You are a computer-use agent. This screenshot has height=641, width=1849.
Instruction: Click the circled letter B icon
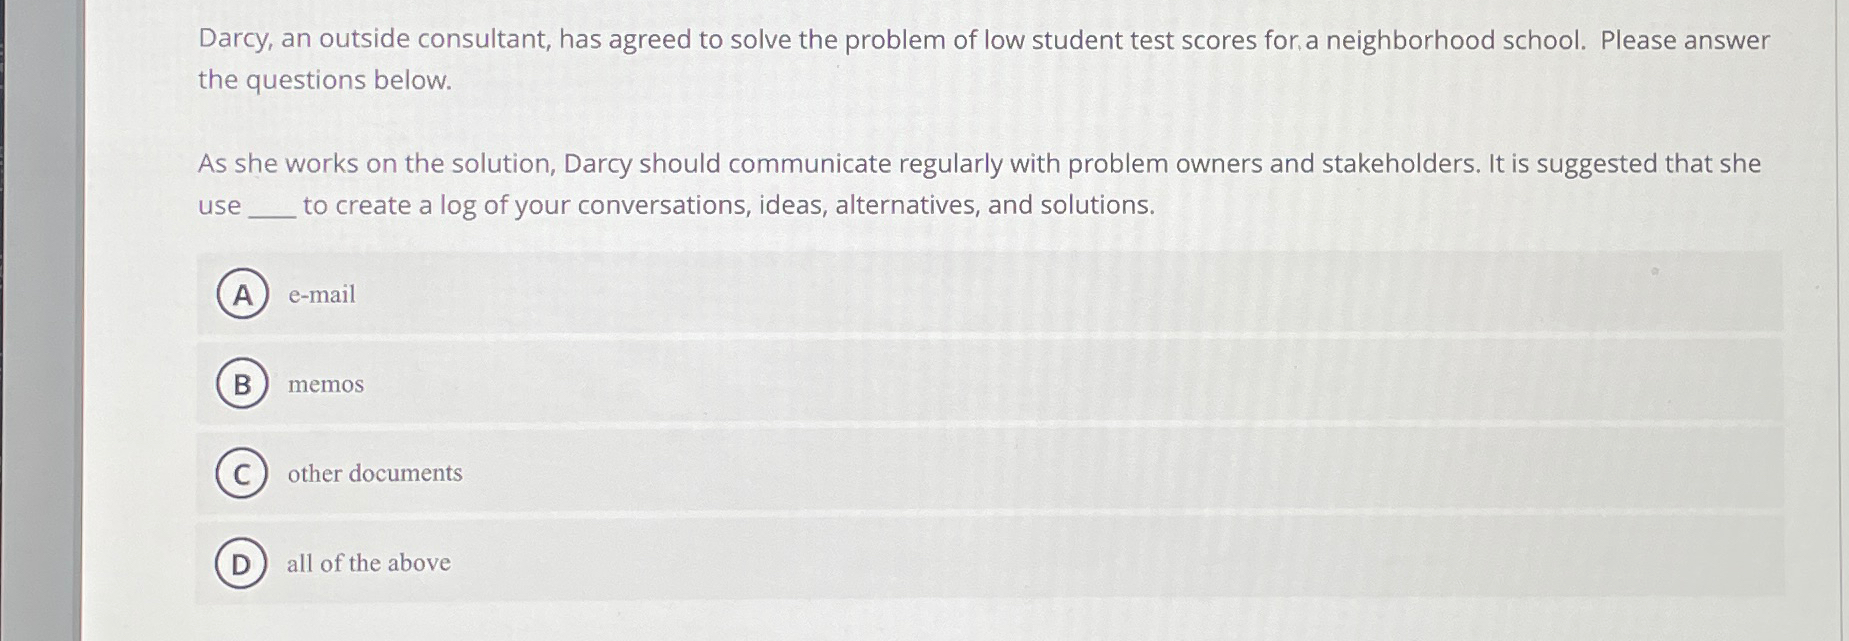pyautogui.click(x=241, y=384)
